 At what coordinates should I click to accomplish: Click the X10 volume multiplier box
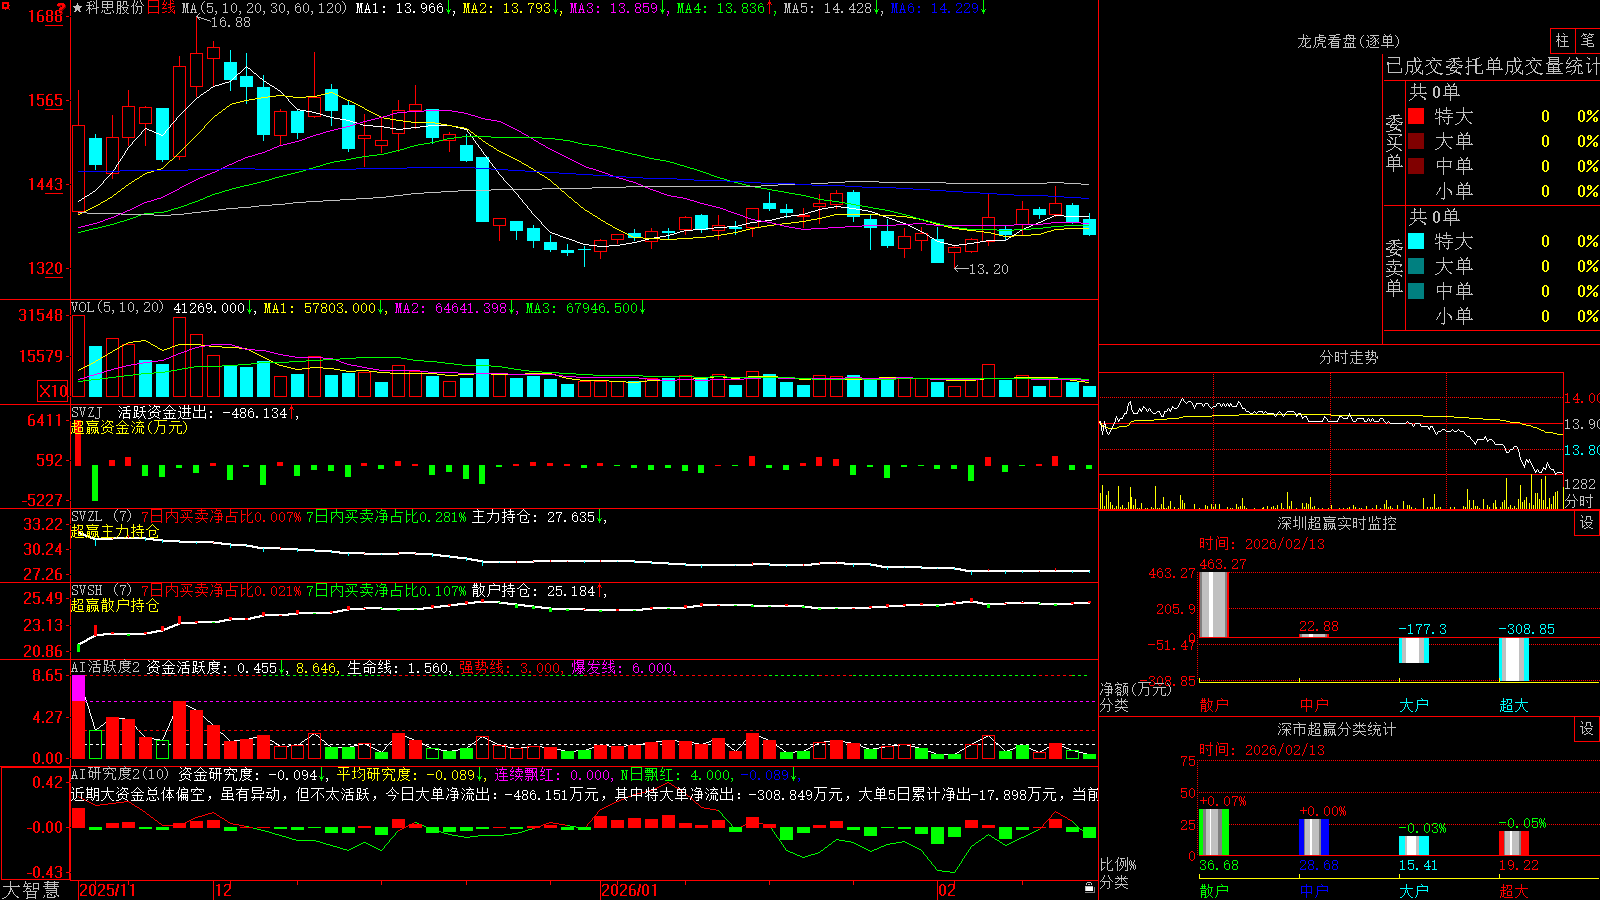(x=53, y=391)
